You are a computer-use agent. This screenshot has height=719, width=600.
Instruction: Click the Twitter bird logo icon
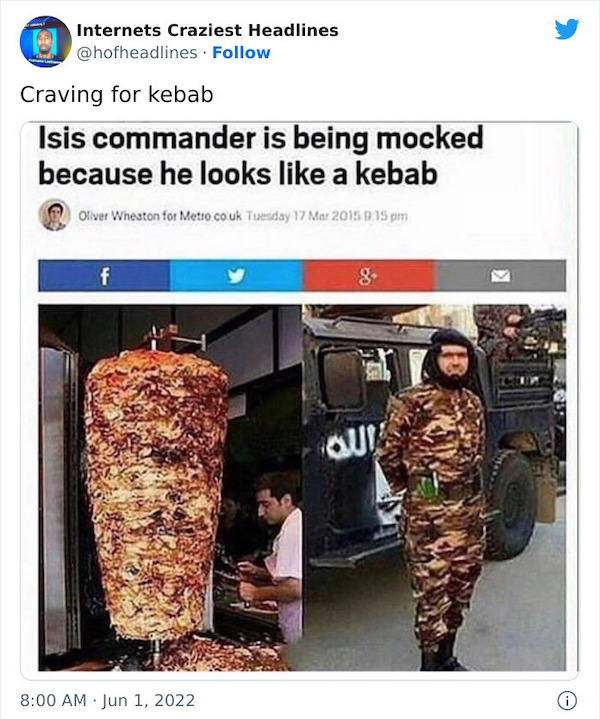(x=567, y=30)
